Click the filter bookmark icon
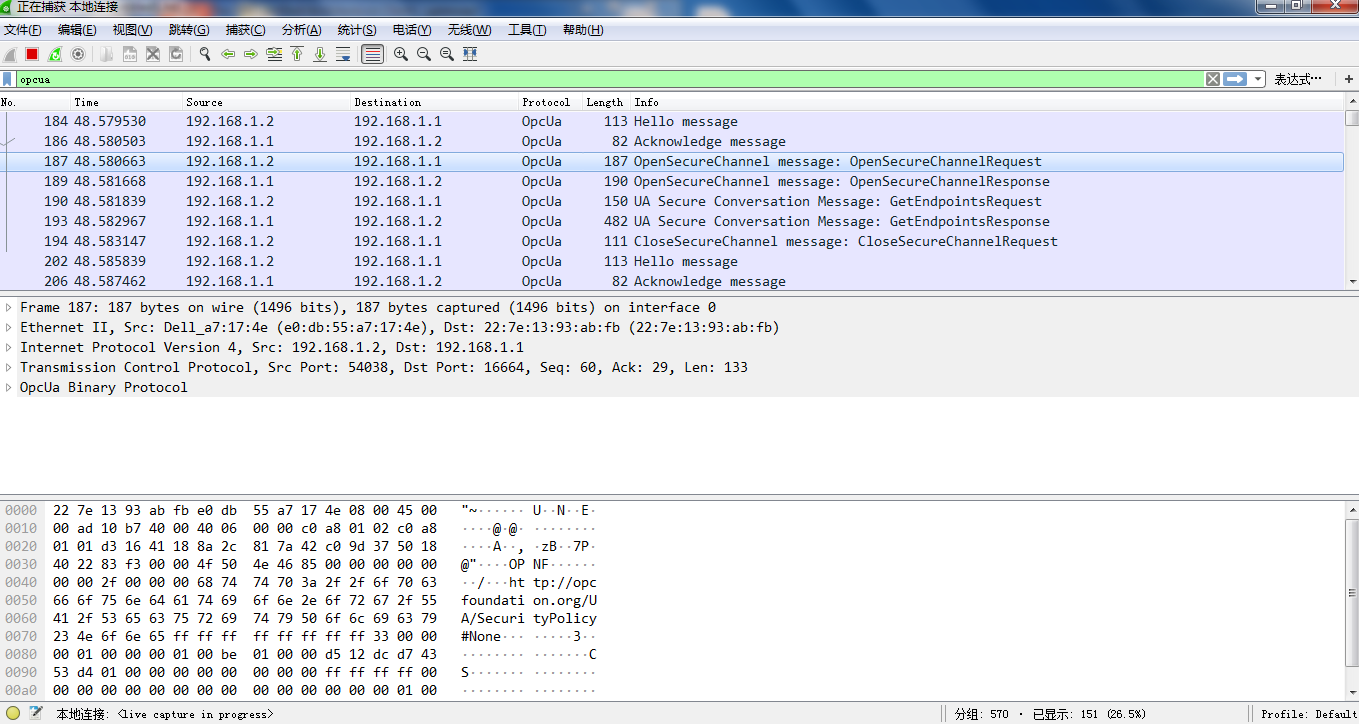Image resolution: width=1359 pixels, height=724 pixels. [8, 79]
